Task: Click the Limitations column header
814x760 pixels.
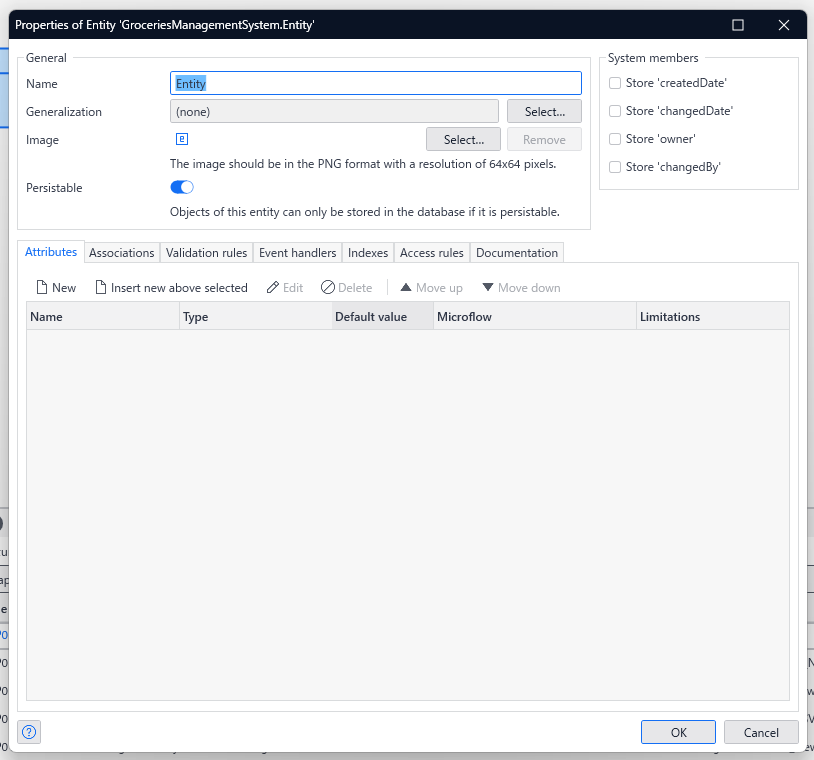Action: click(x=713, y=317)
